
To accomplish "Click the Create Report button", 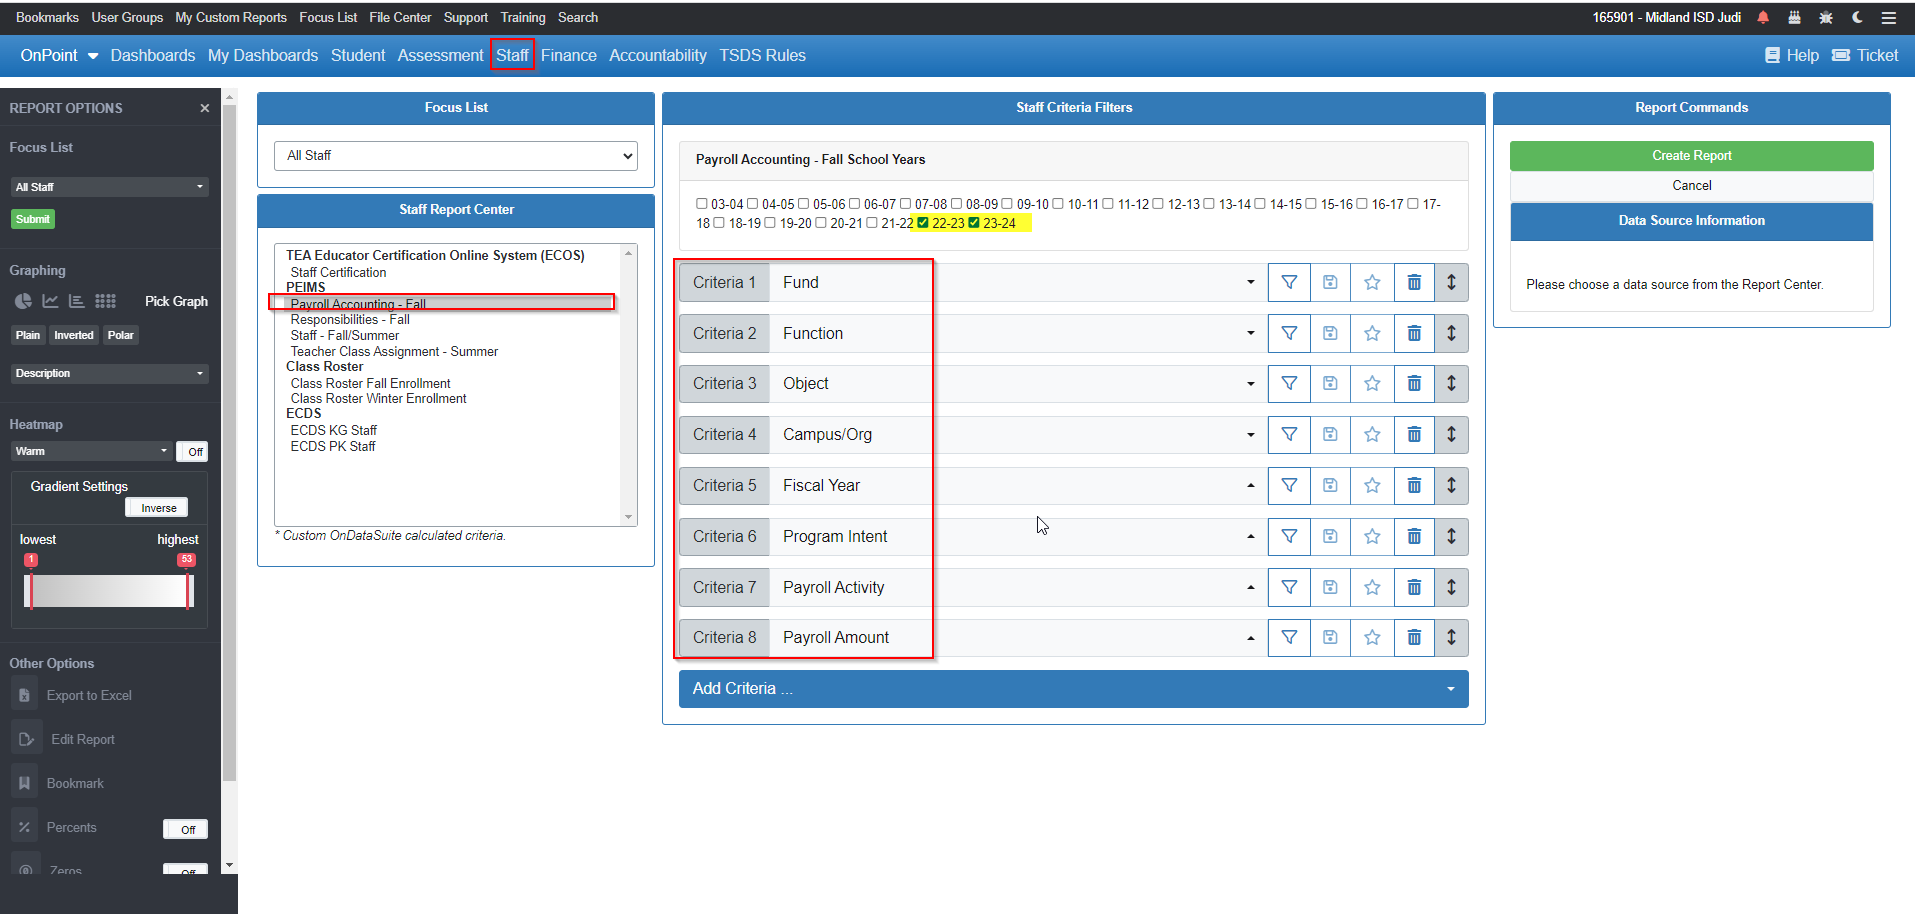I will click(1690, 155).
